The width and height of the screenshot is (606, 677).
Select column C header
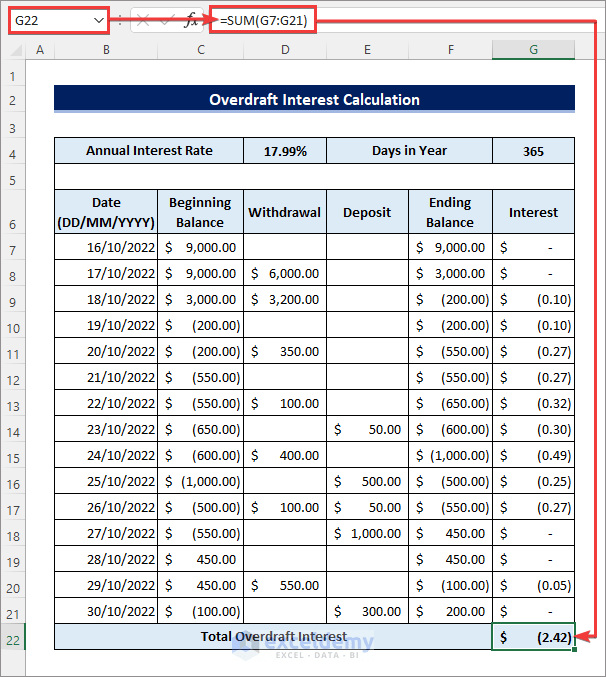pyautogui.click(x=201, y=50)
